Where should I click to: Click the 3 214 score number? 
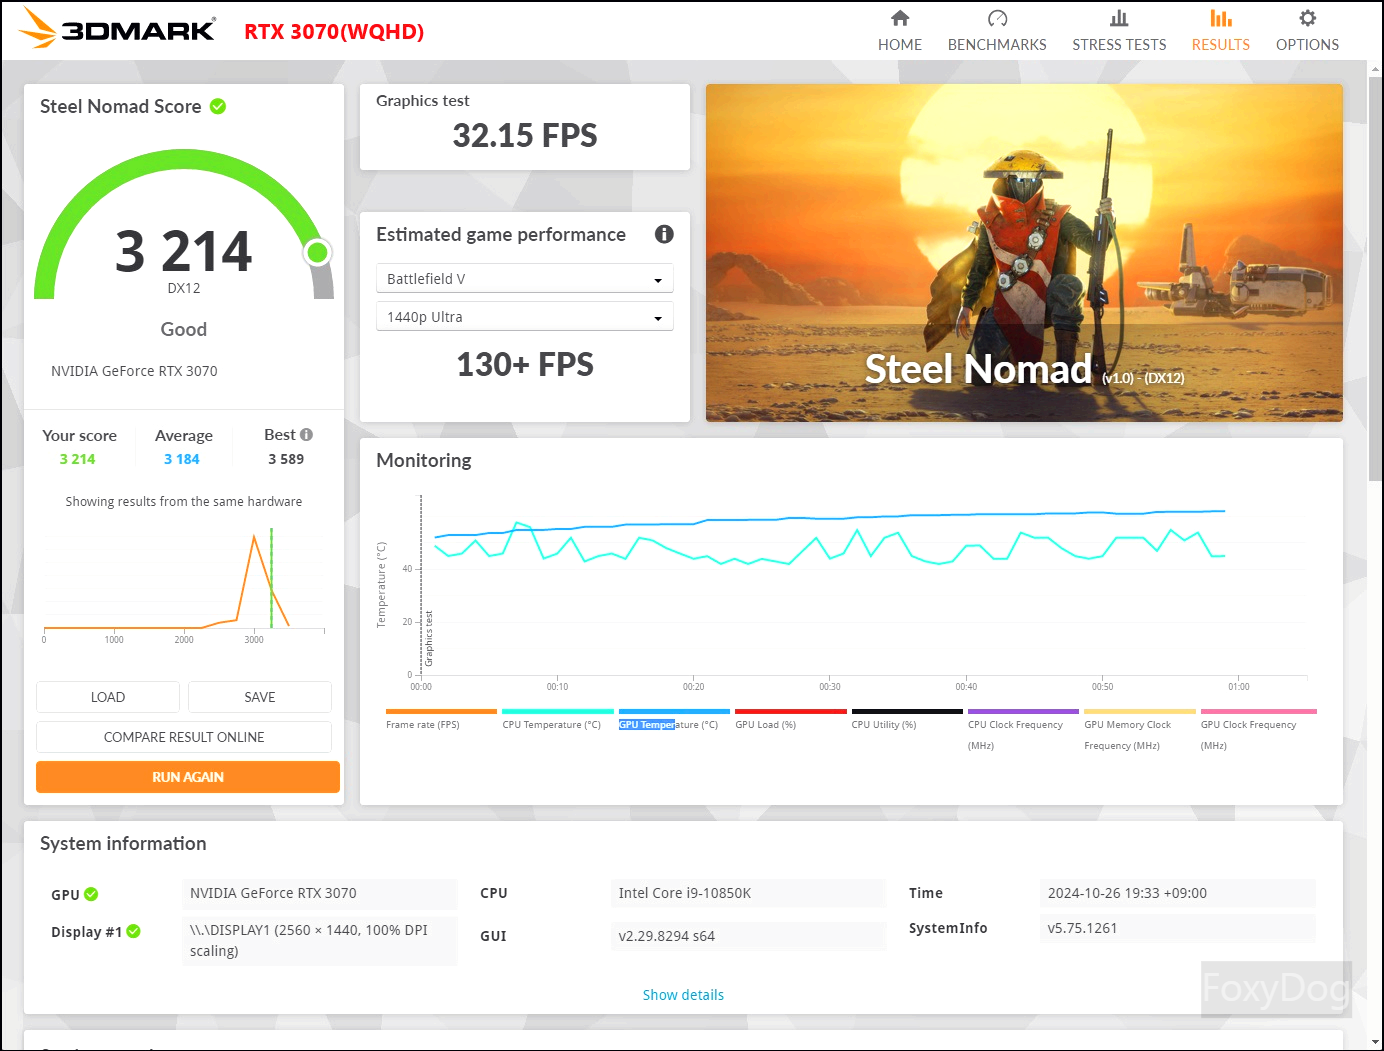(184, 250)
